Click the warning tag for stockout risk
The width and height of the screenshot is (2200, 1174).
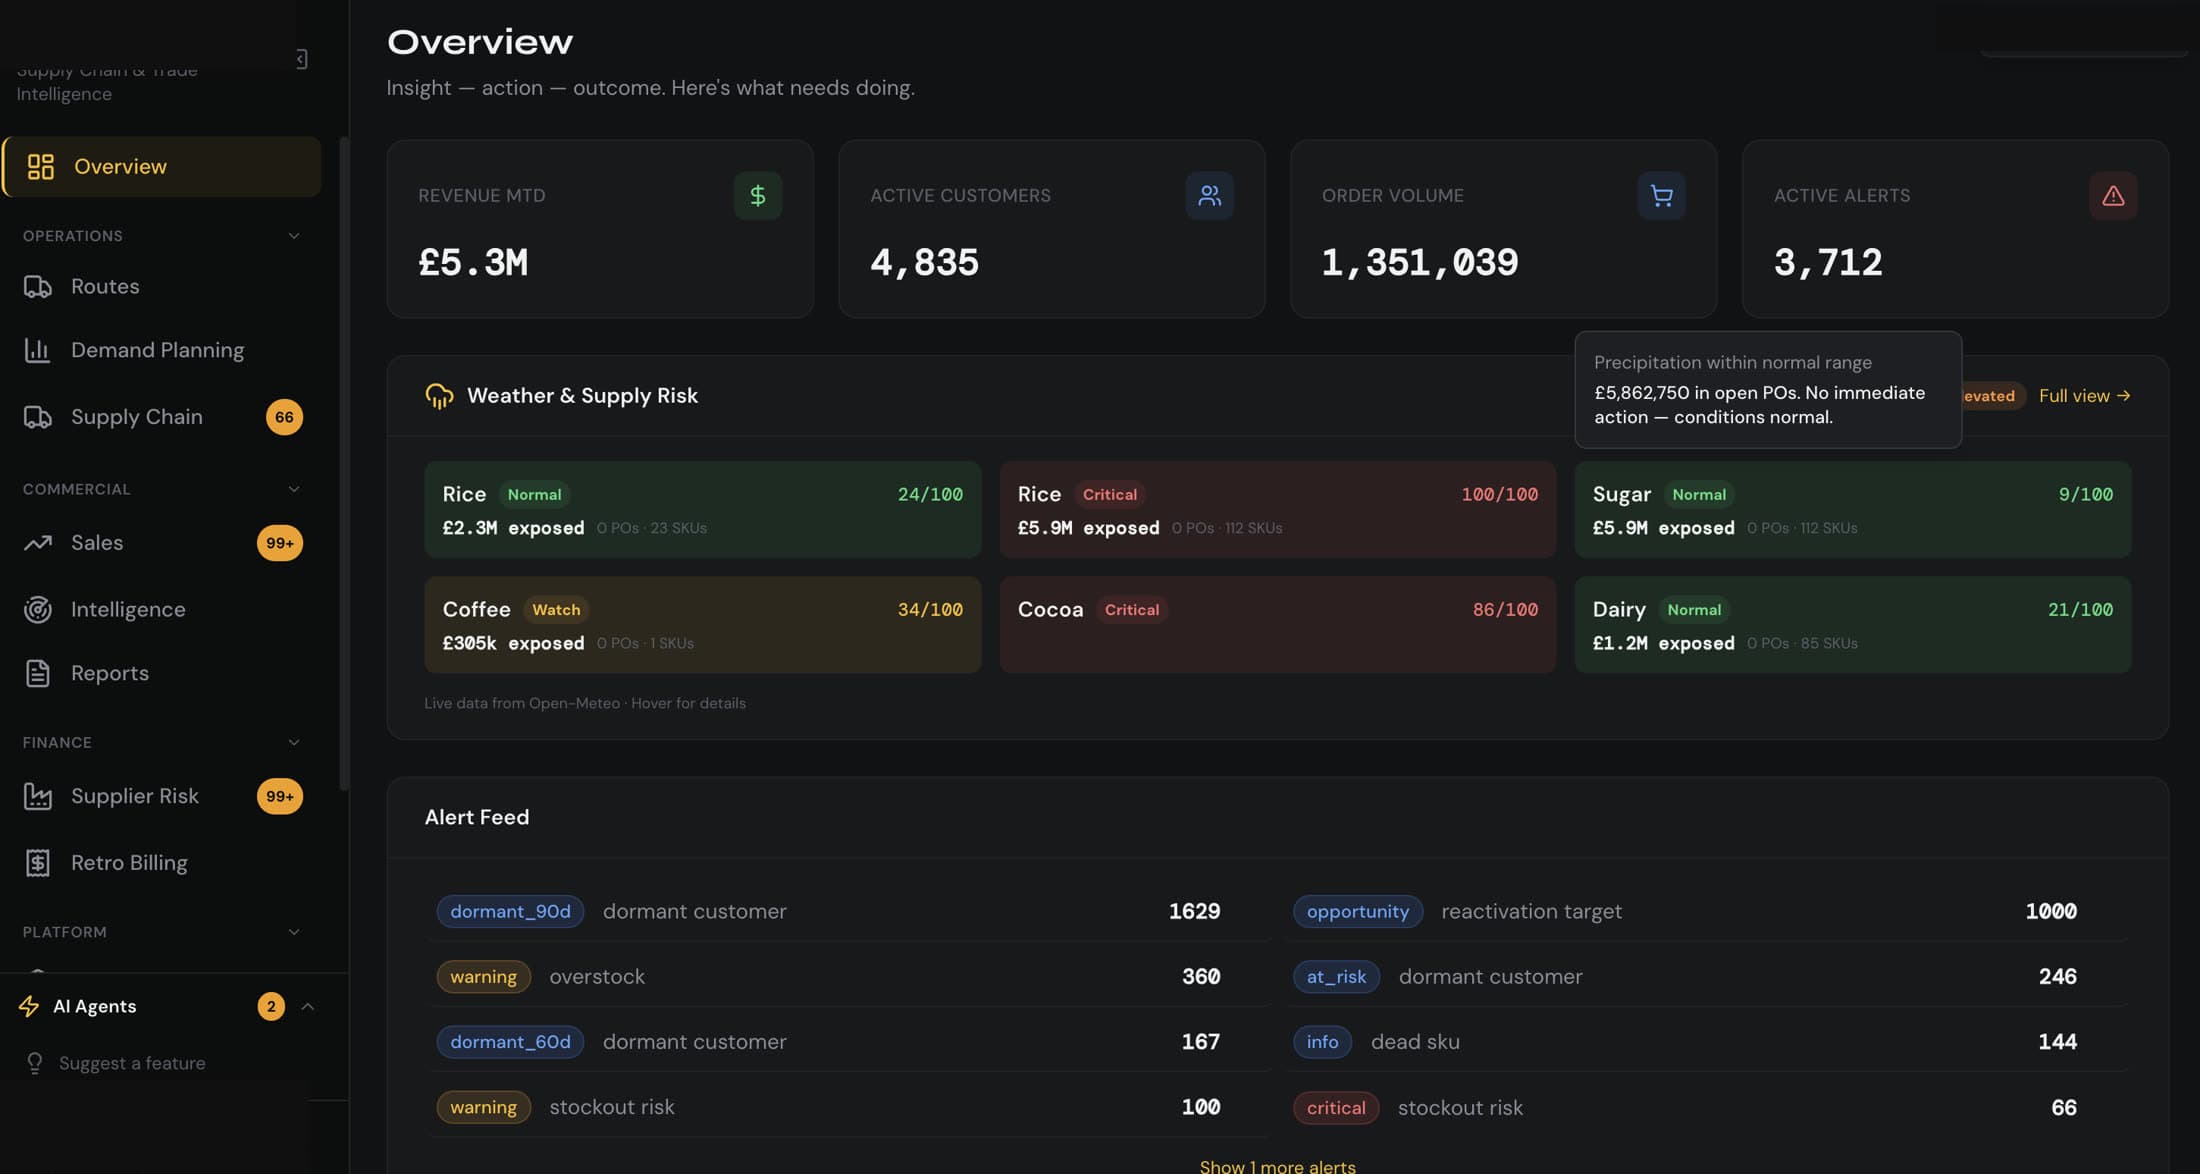point(483,1107)
